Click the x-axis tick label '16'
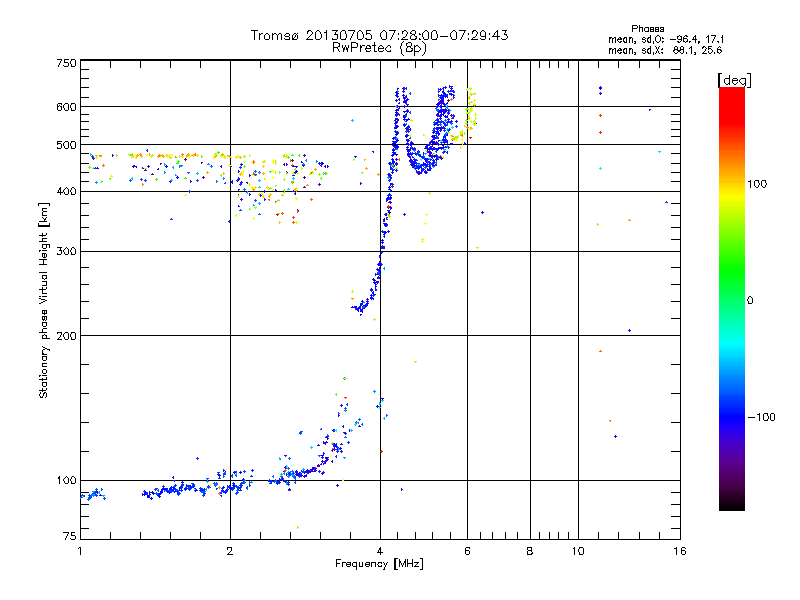This screenshot has width=800, height=600. click(x=680, y=551)
